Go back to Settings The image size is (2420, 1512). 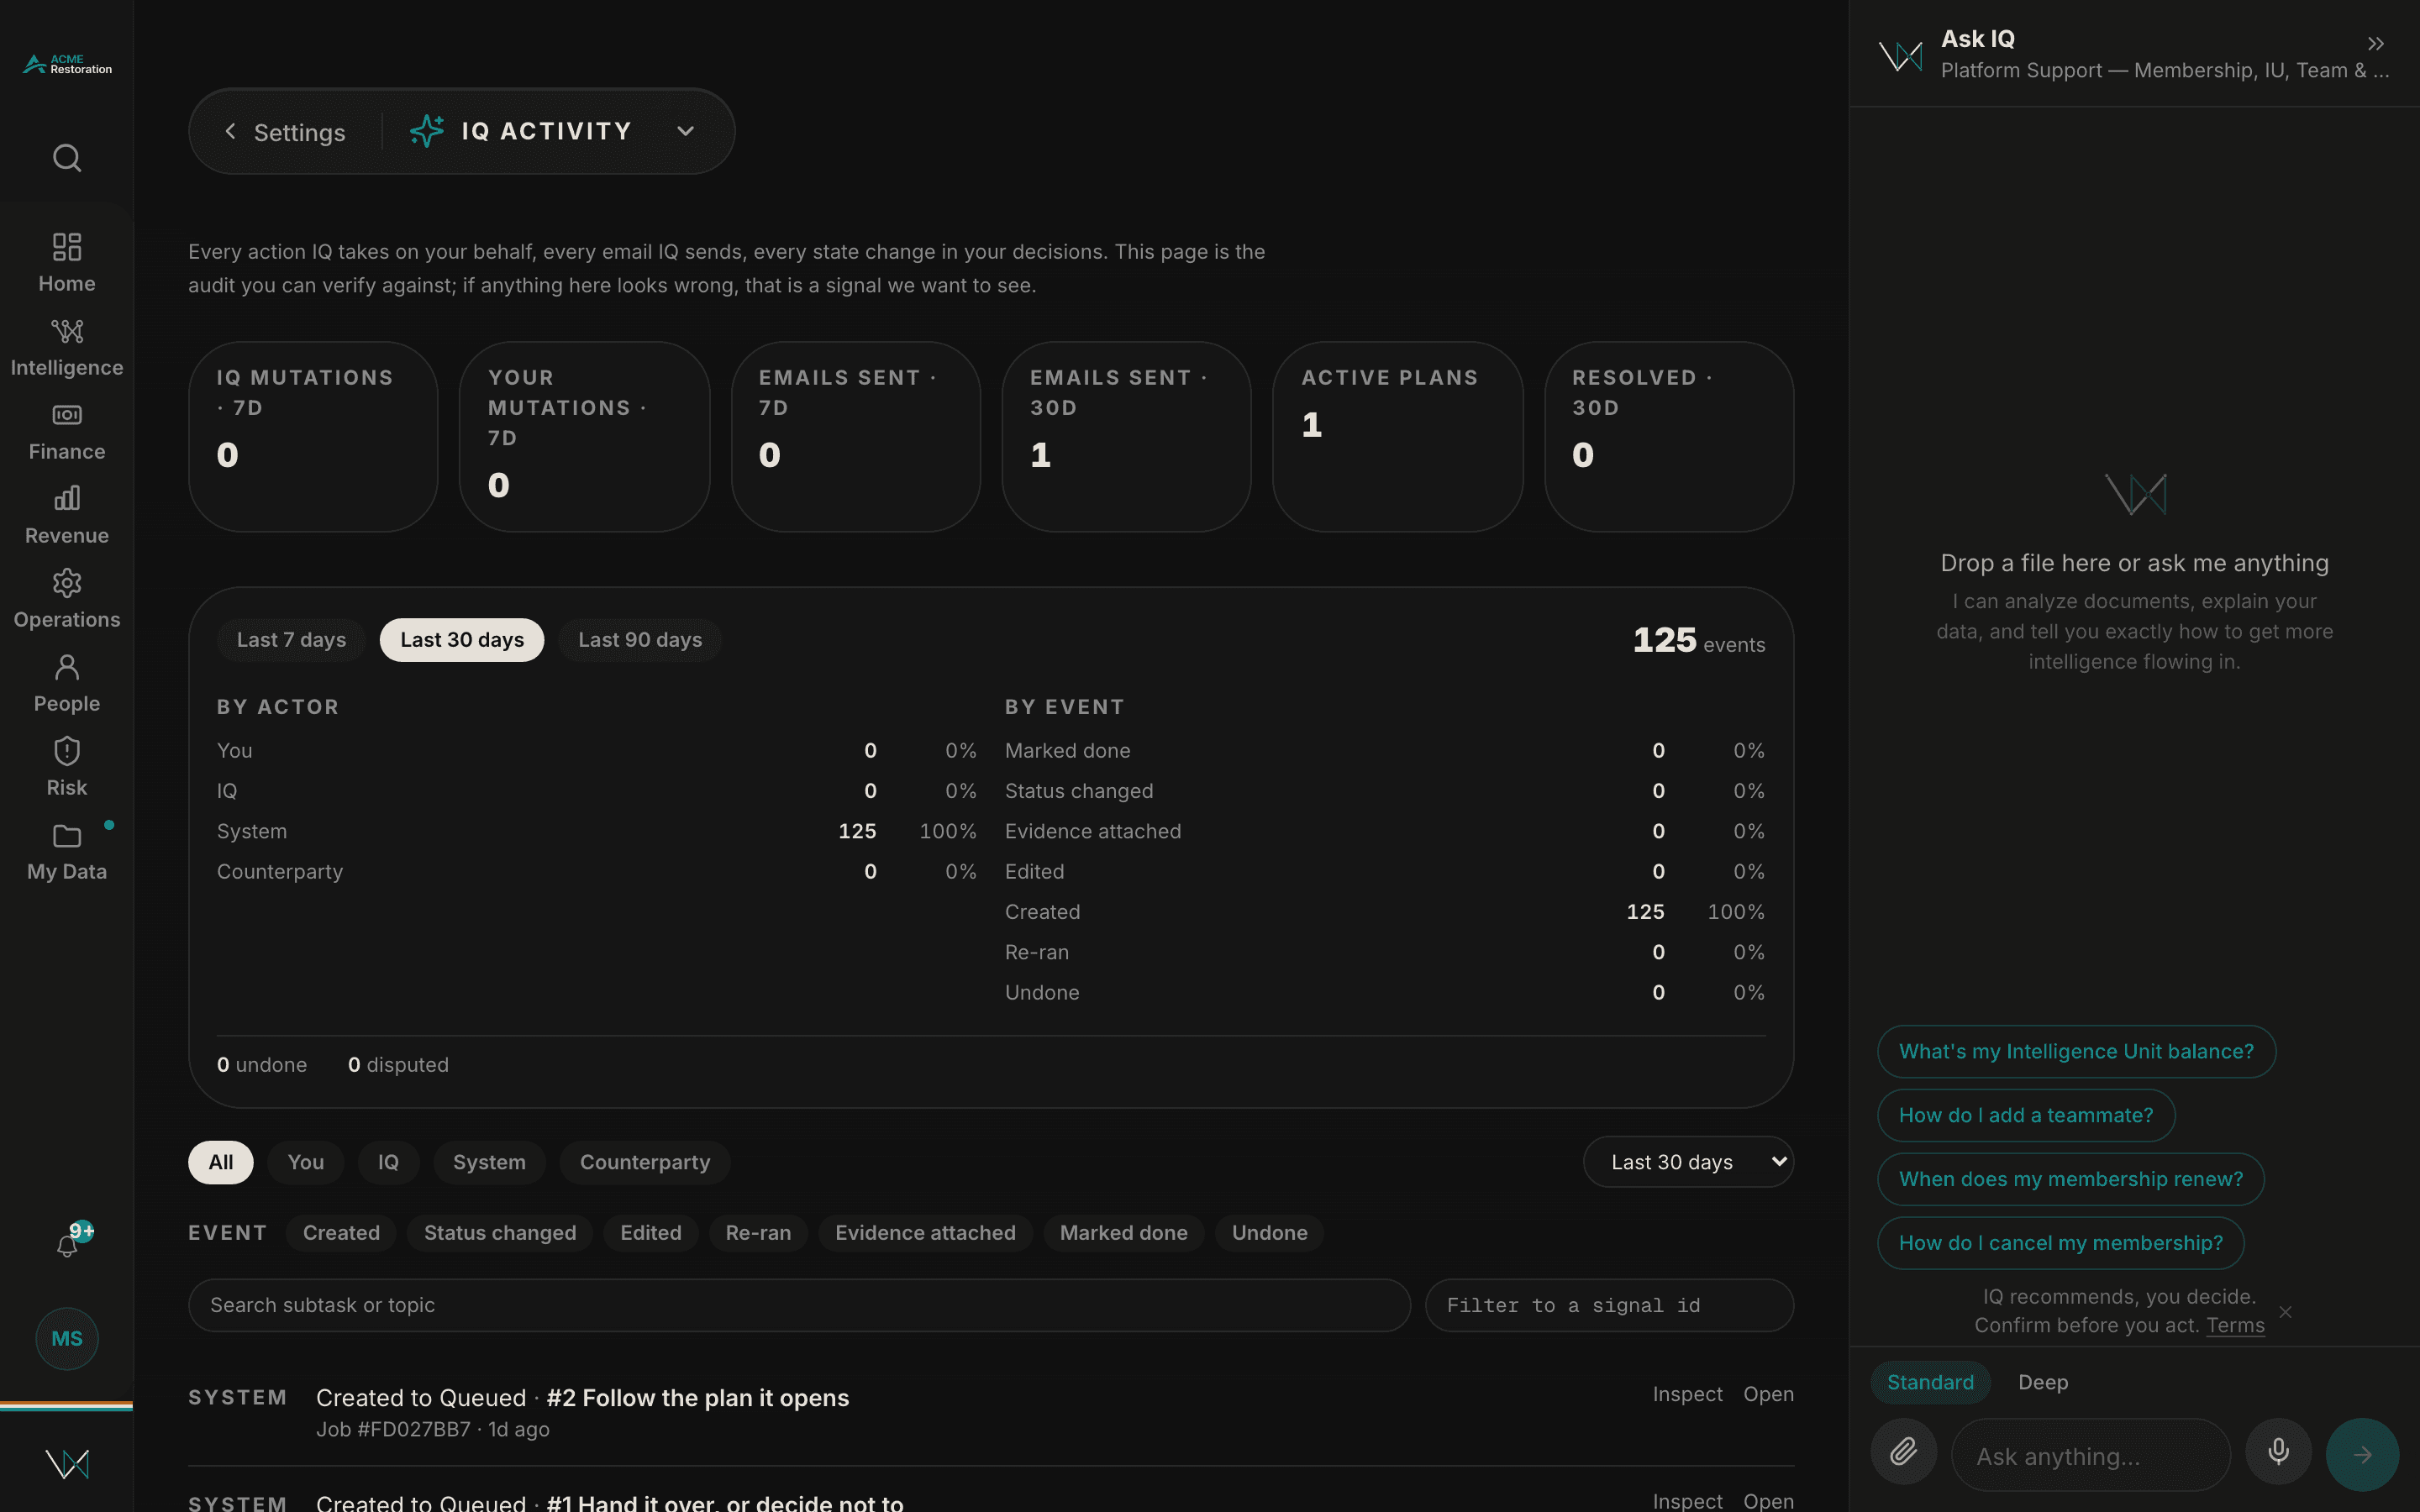point(285,132)
